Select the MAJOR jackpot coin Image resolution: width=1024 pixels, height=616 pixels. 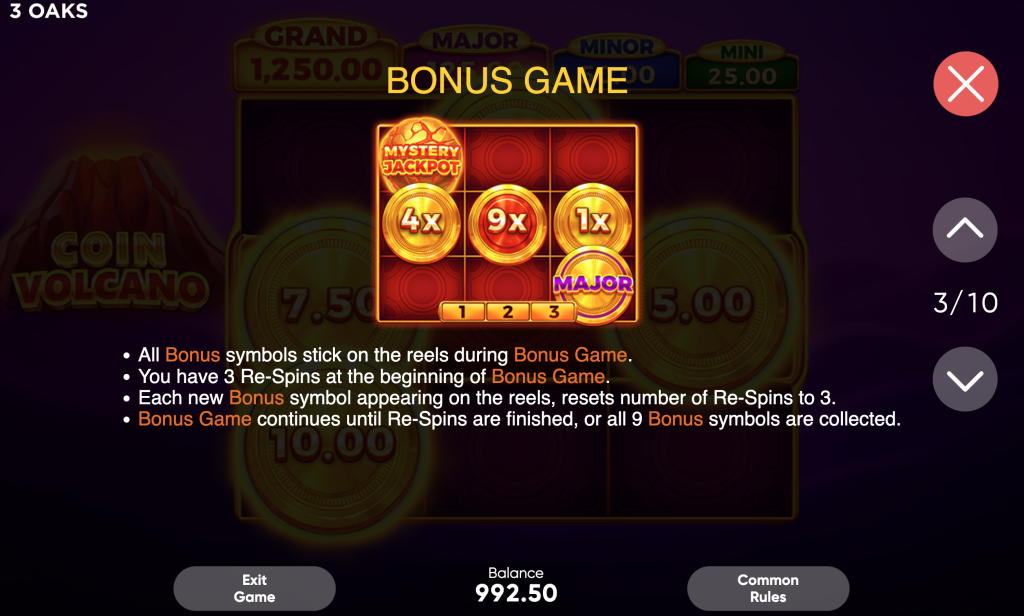593,285
